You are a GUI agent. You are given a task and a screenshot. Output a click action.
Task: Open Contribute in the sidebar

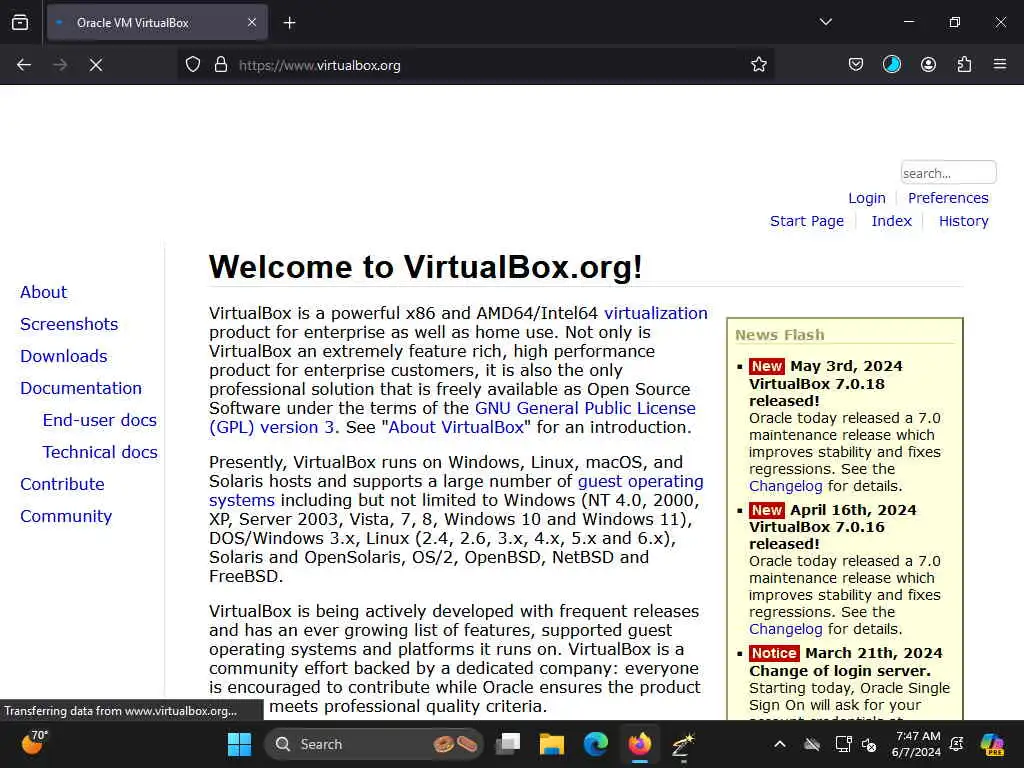tap(62, 484)
